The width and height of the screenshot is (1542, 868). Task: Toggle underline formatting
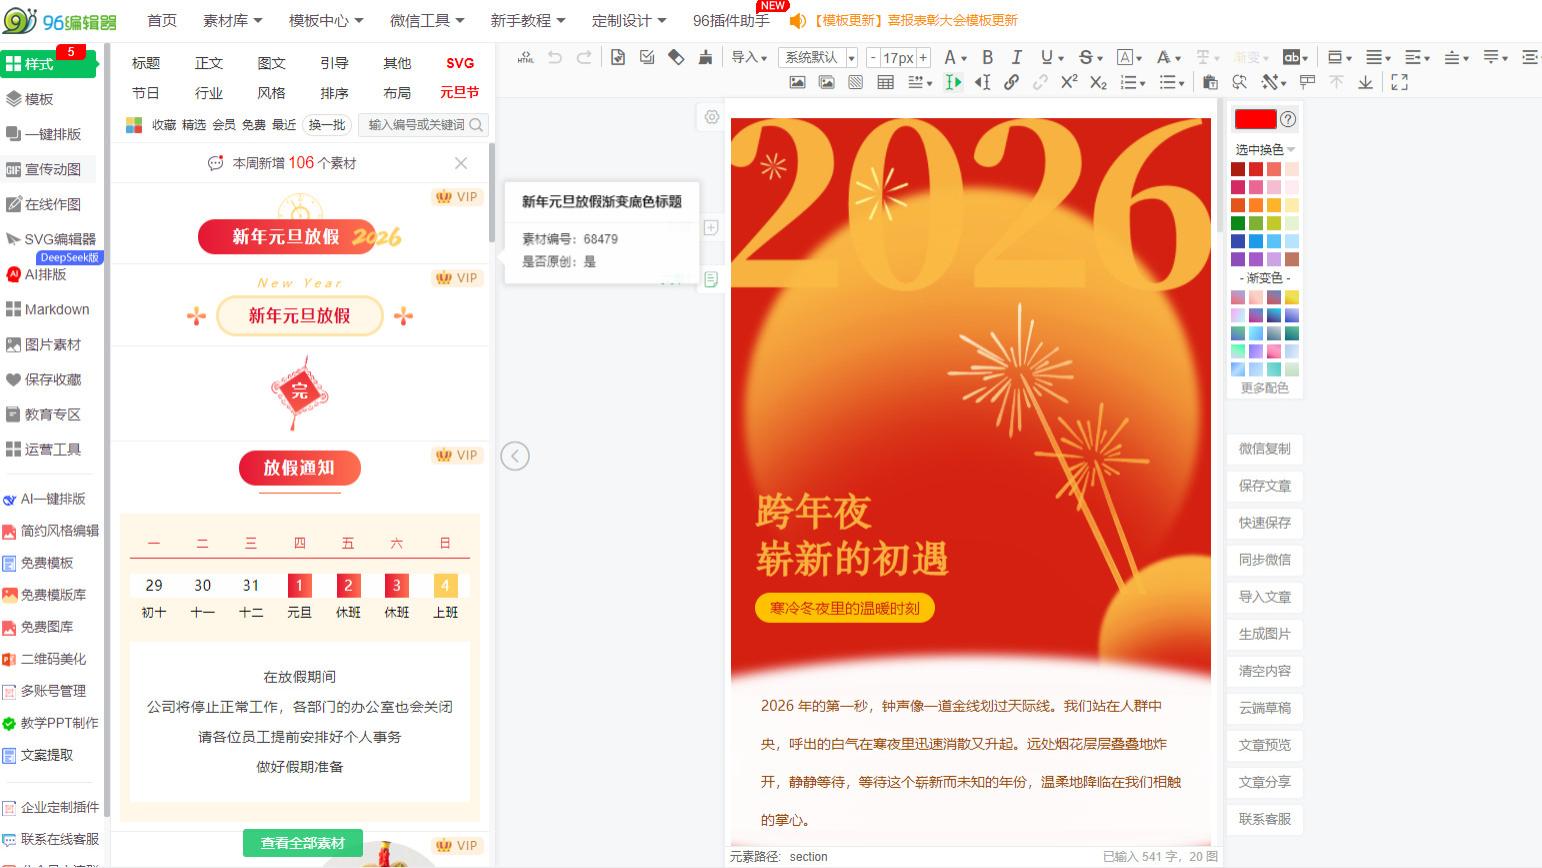tap(1045, 58)
